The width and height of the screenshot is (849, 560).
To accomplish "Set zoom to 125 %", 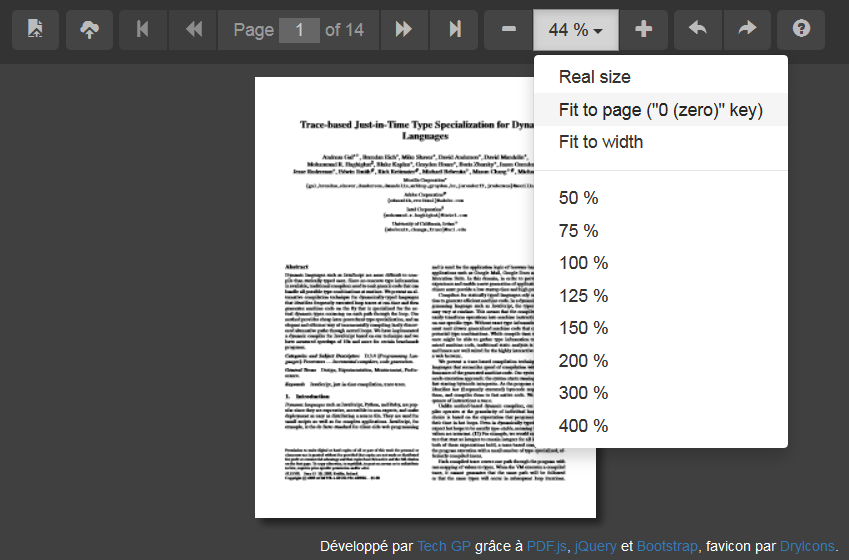I will (661, 296).
